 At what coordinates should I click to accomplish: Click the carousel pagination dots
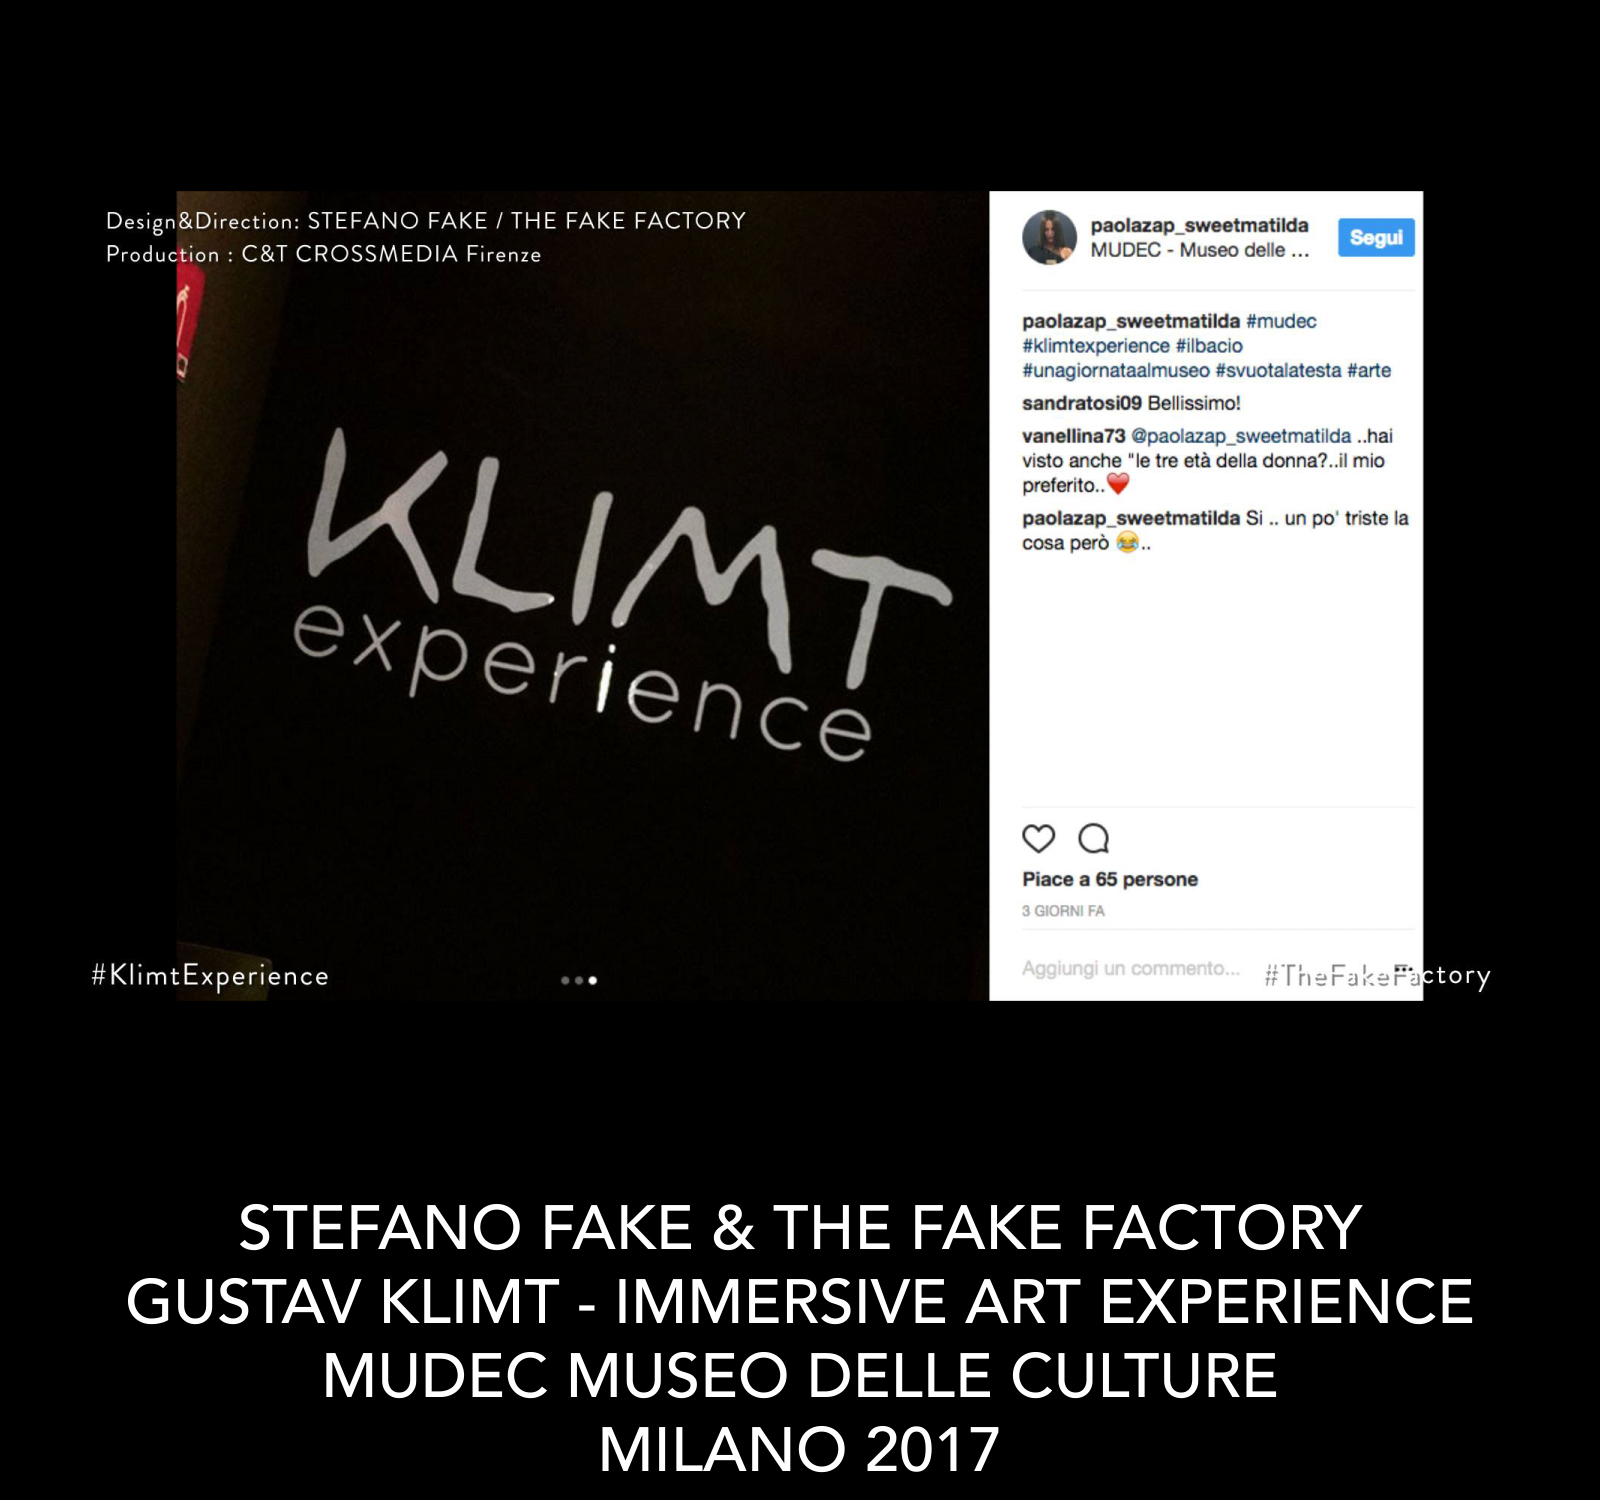coord(579,980)
